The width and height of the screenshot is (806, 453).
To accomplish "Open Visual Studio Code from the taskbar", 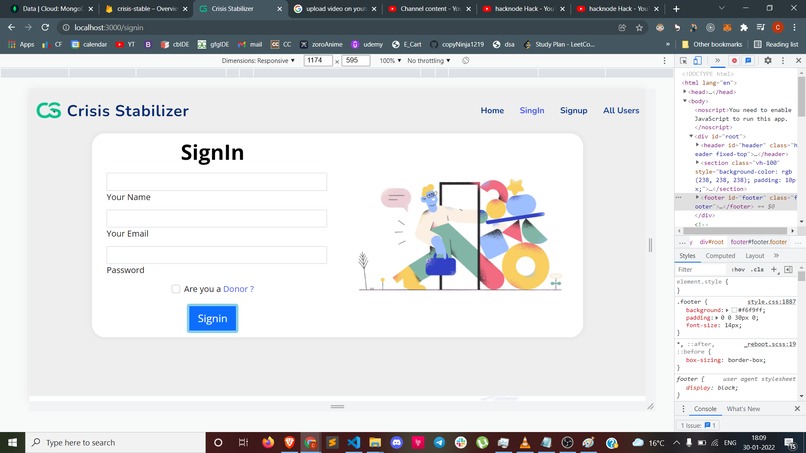I will coord(354,443).
